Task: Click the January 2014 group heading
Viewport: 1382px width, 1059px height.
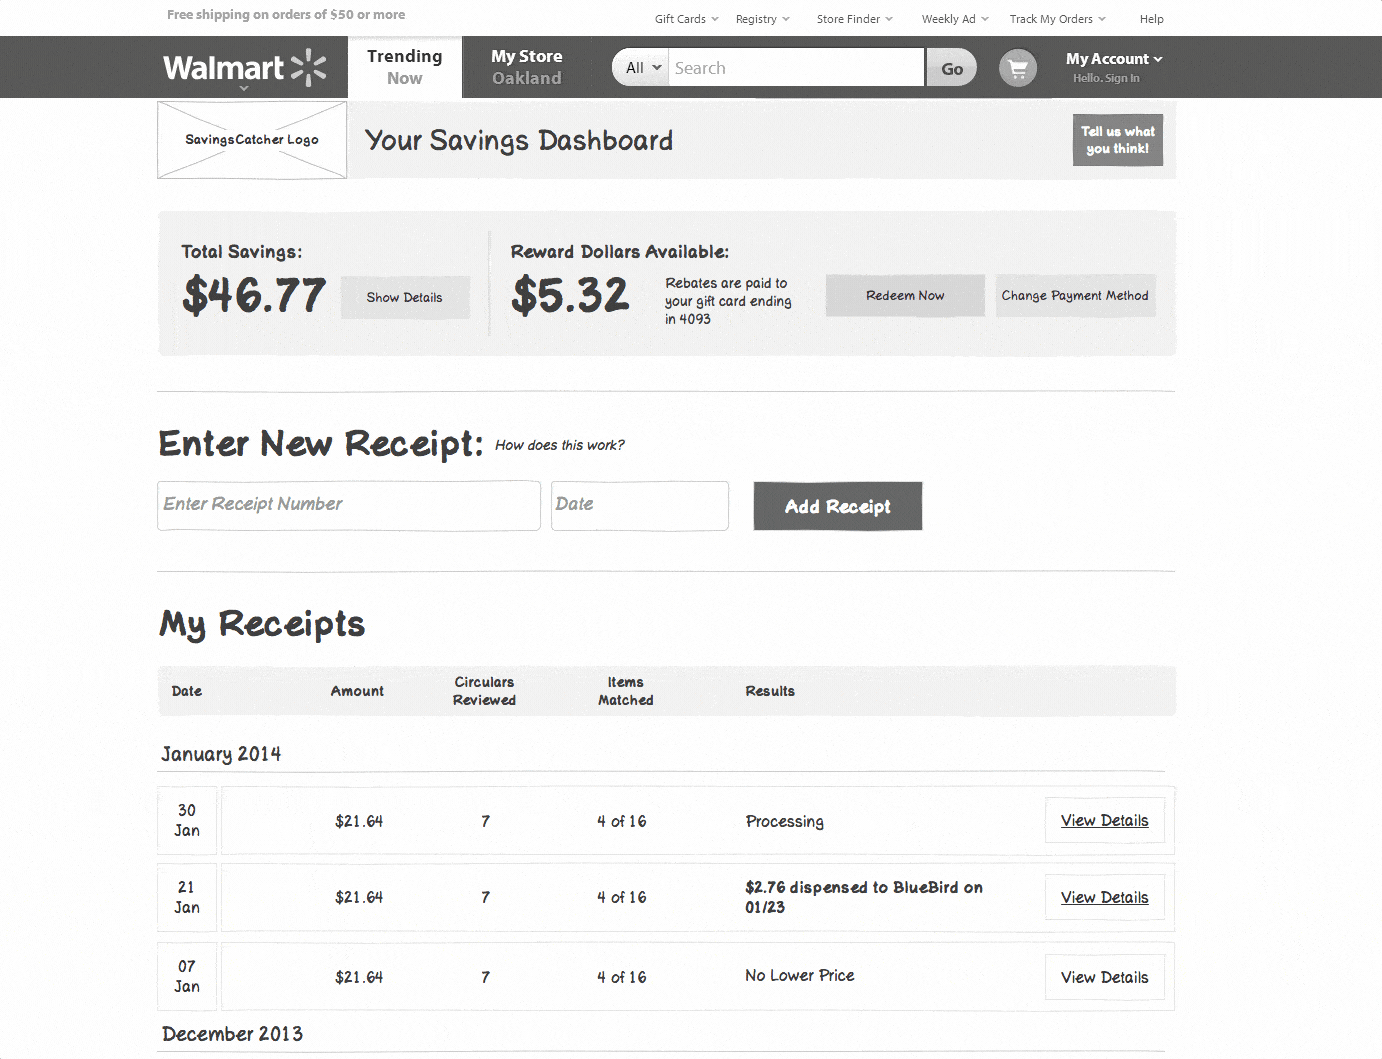Action: tap(221, 754)
